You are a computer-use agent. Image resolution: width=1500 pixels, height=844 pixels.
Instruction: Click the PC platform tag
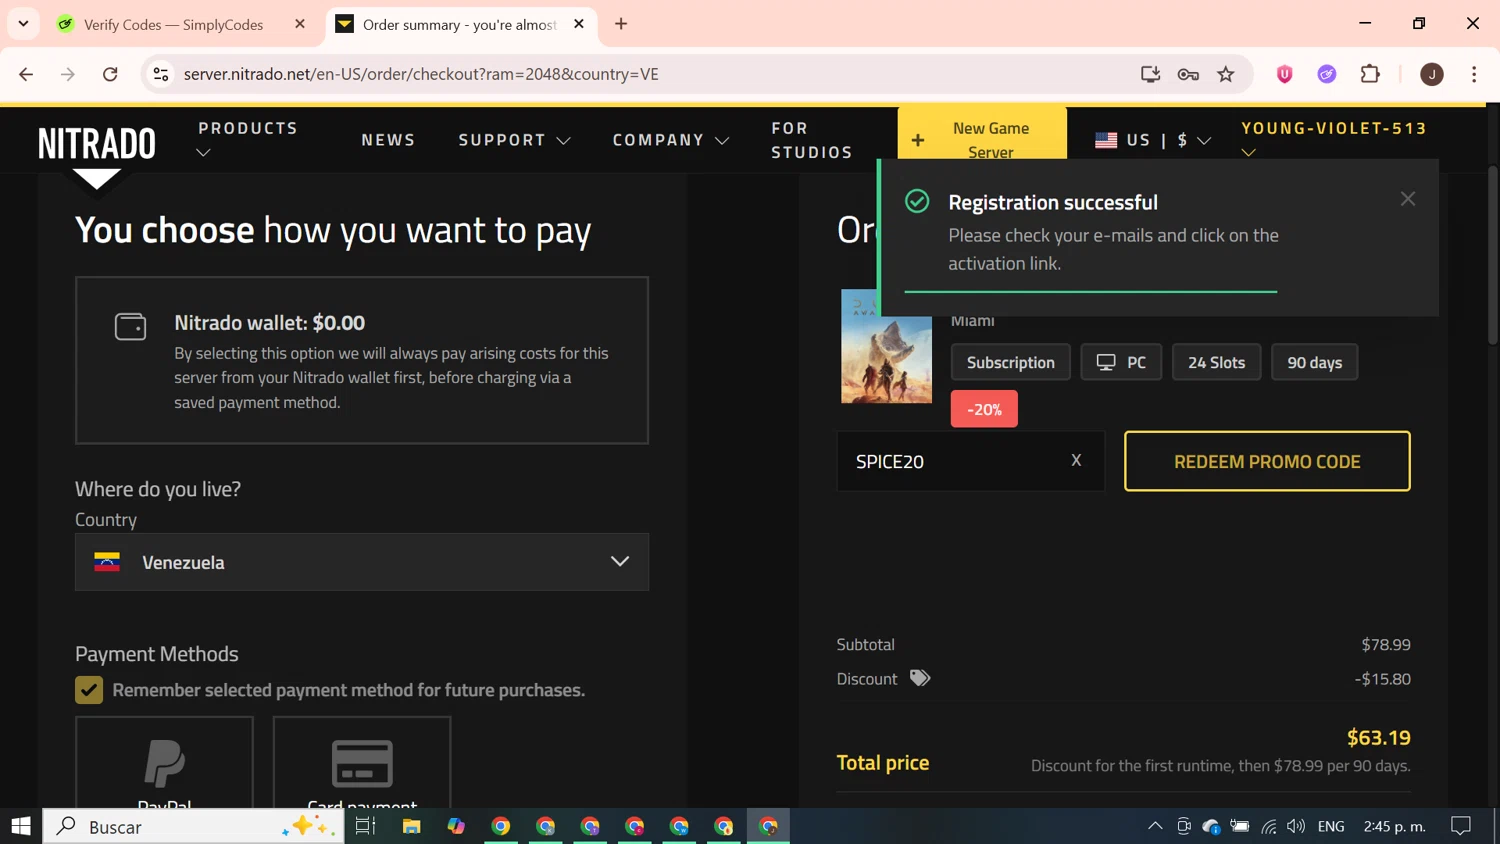point(1121,362)
